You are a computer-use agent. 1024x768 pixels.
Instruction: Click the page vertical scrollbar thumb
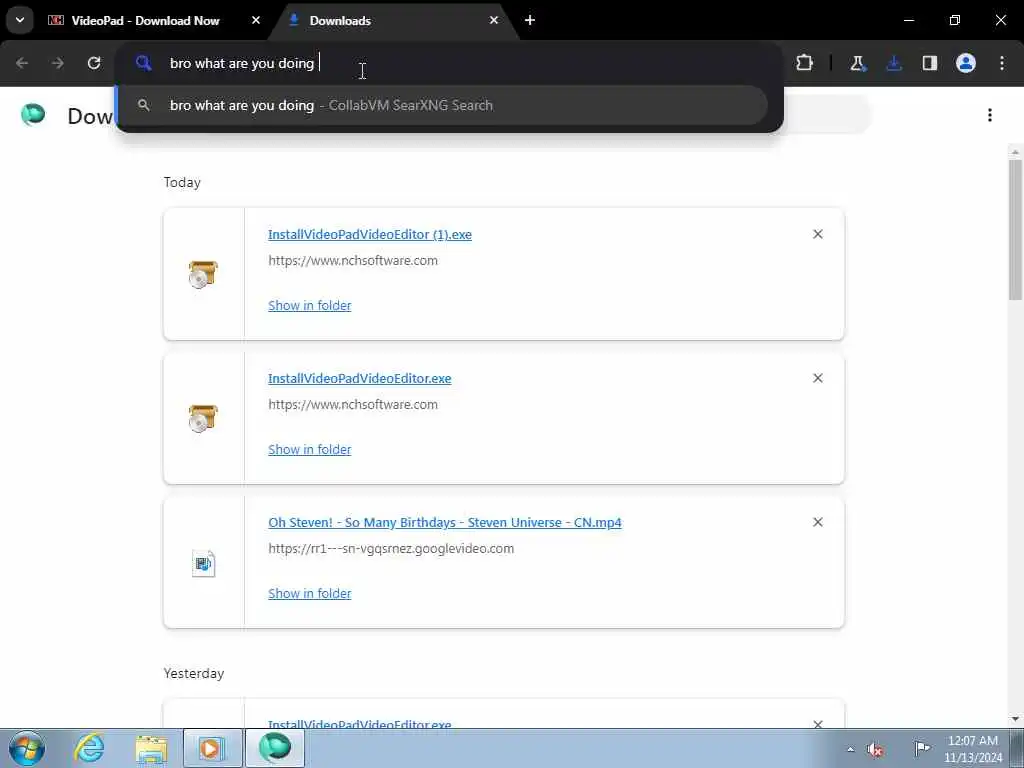point(1015,230)
